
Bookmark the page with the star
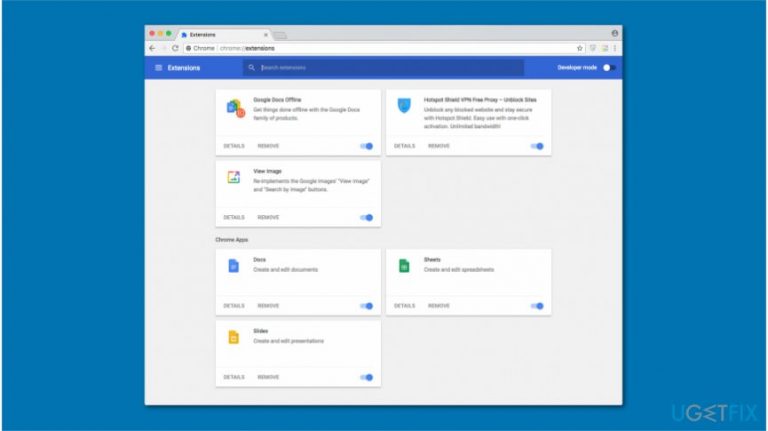(x=580, y=48)
